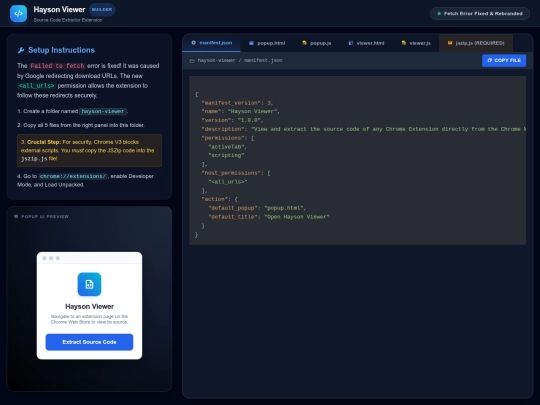Click the wrench icon beside Setup Instructions
540x405 pixels.
(21, 50)
